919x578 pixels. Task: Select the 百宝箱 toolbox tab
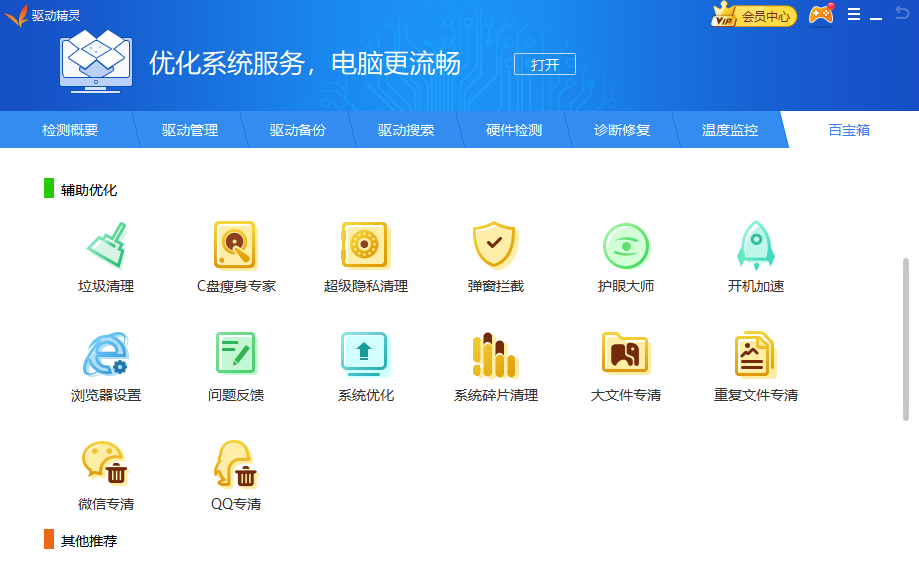[849, 130]
